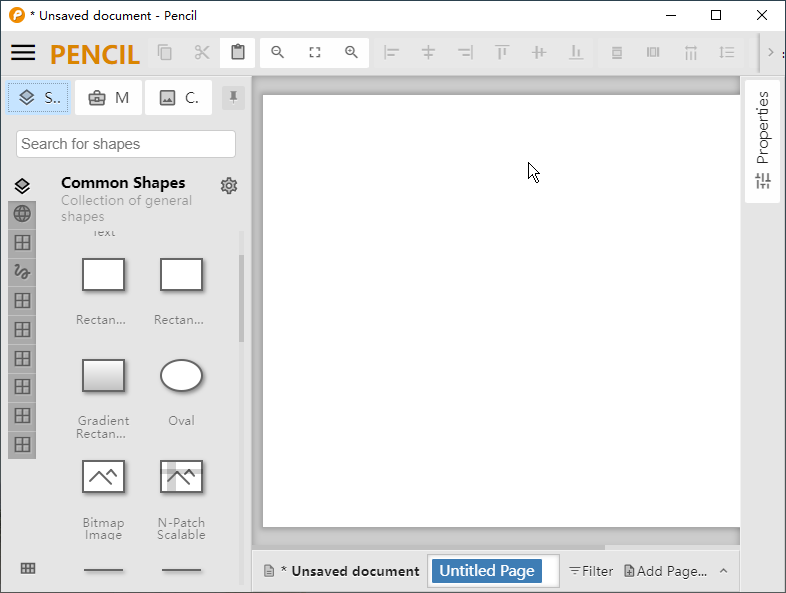Select the Common Shapes layers collection icon
Viewport: 786px width, 593px height.
[22, 186]
